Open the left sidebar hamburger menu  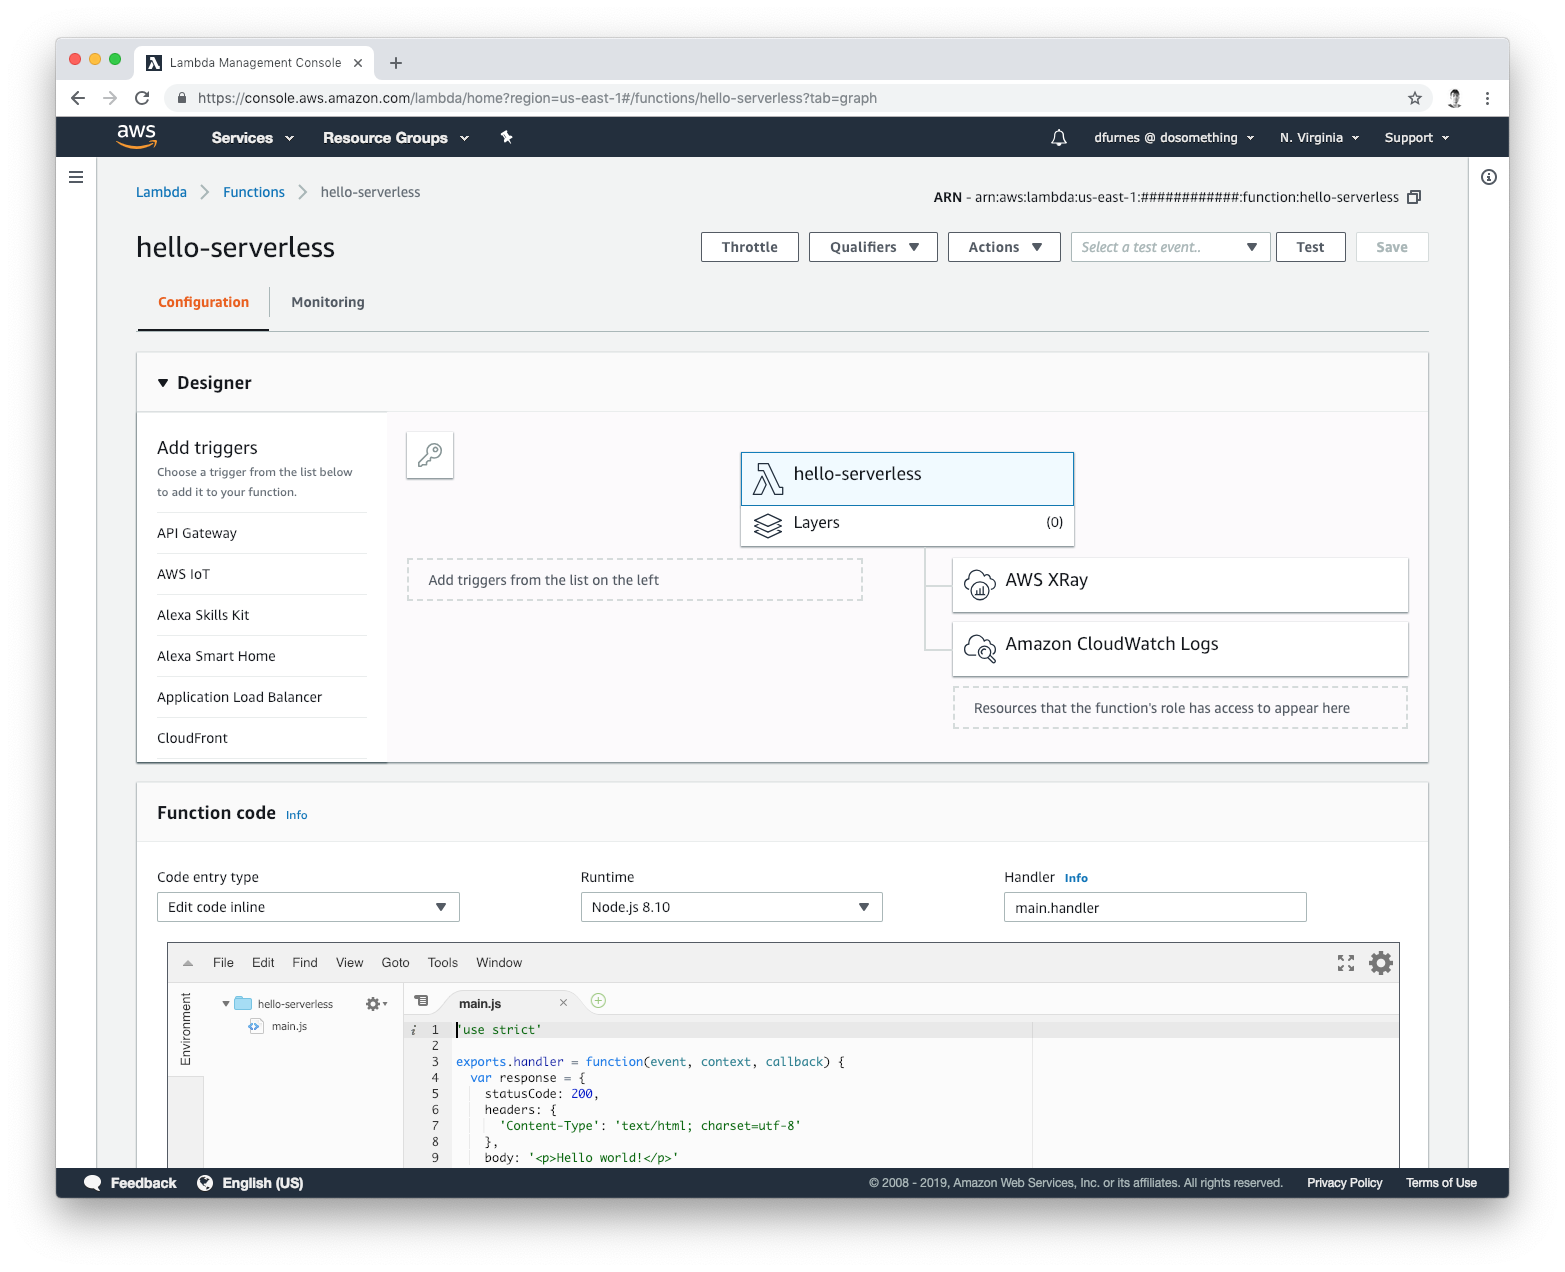(76, 176)
